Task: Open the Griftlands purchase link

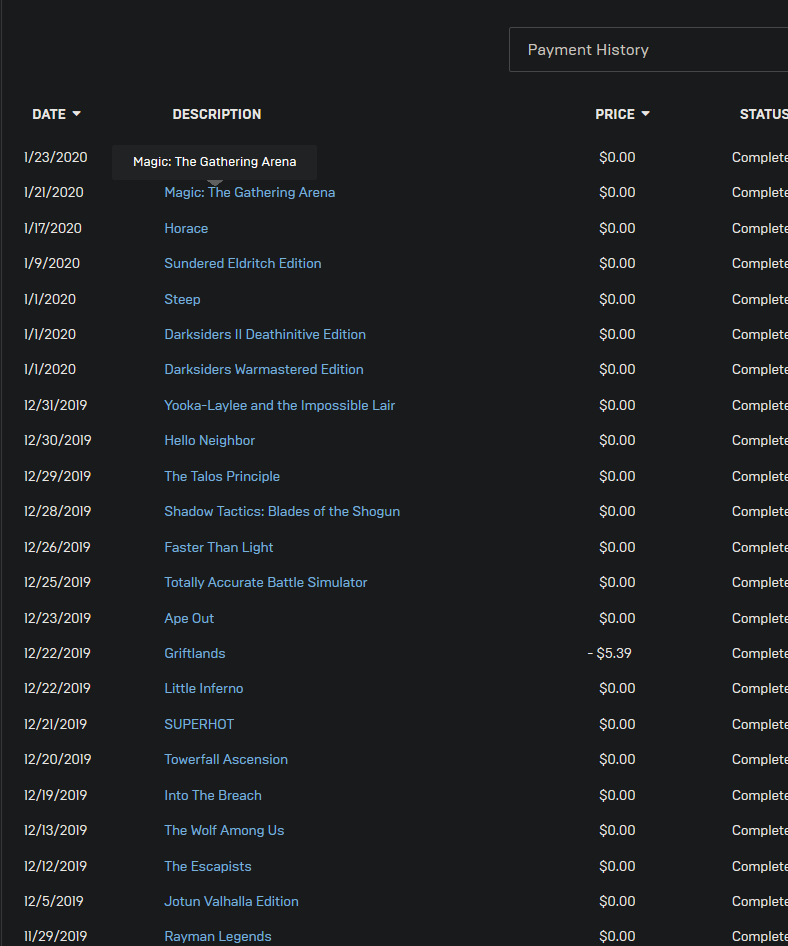Action: tap(194, 653)
